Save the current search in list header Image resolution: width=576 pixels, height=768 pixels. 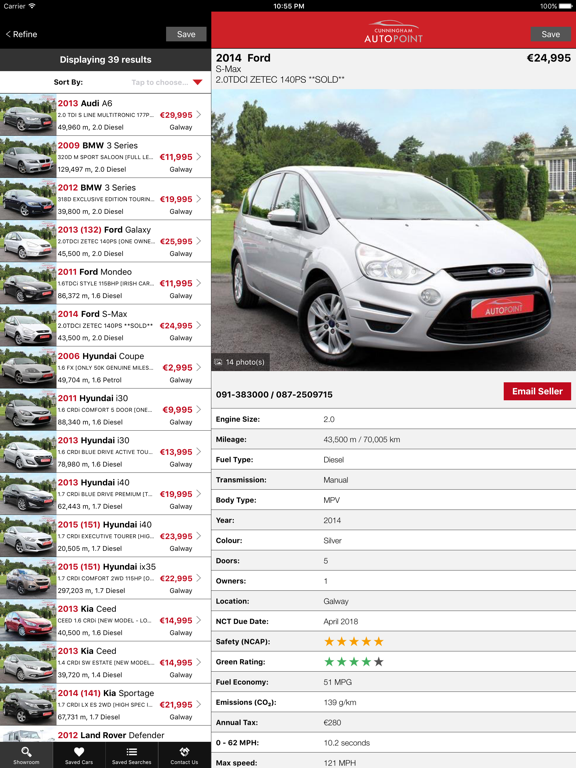tap(186, 34)
